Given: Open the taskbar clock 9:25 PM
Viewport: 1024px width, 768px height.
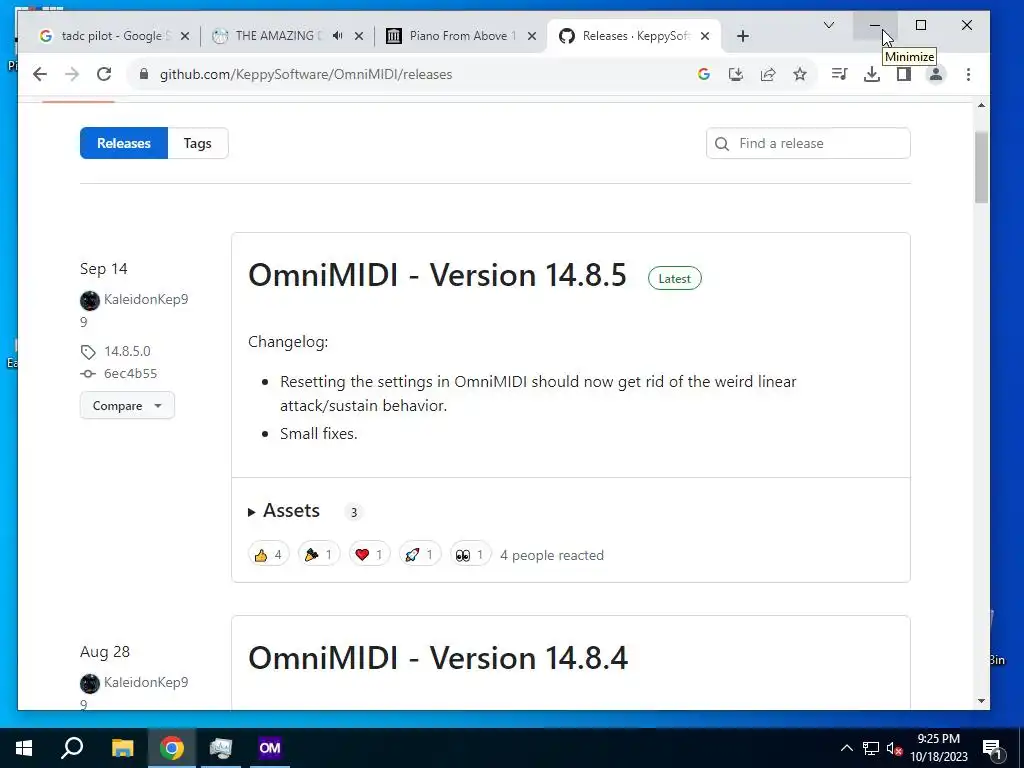Looking at the screenshot, I should 939,748.
